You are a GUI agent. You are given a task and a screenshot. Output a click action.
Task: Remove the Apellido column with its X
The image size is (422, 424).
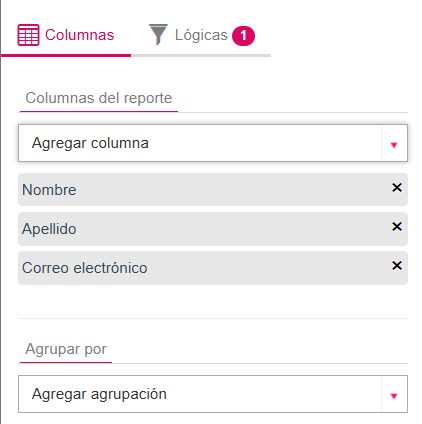click(x=397, y=227)
